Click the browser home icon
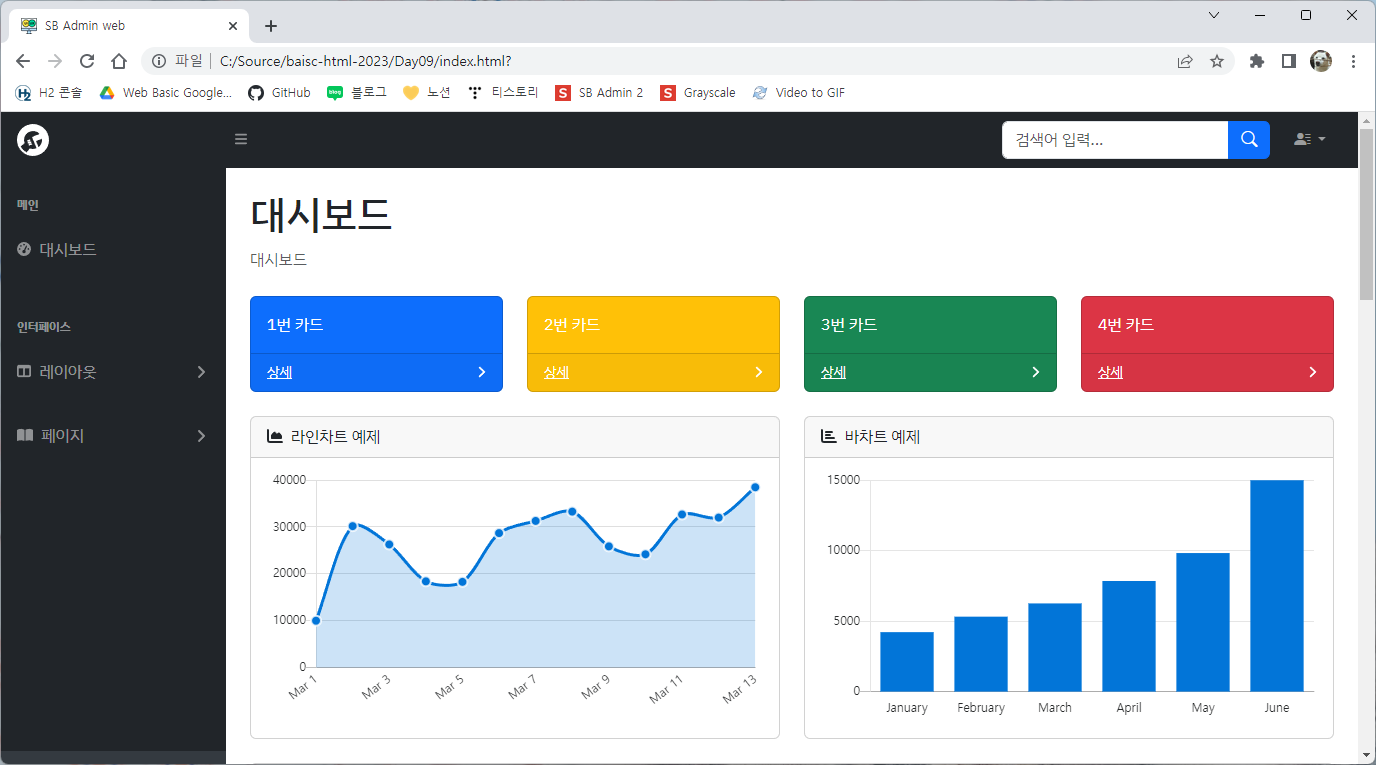Screen dimensions: 1376x765 pyautogui.click(x=119, y=61)
